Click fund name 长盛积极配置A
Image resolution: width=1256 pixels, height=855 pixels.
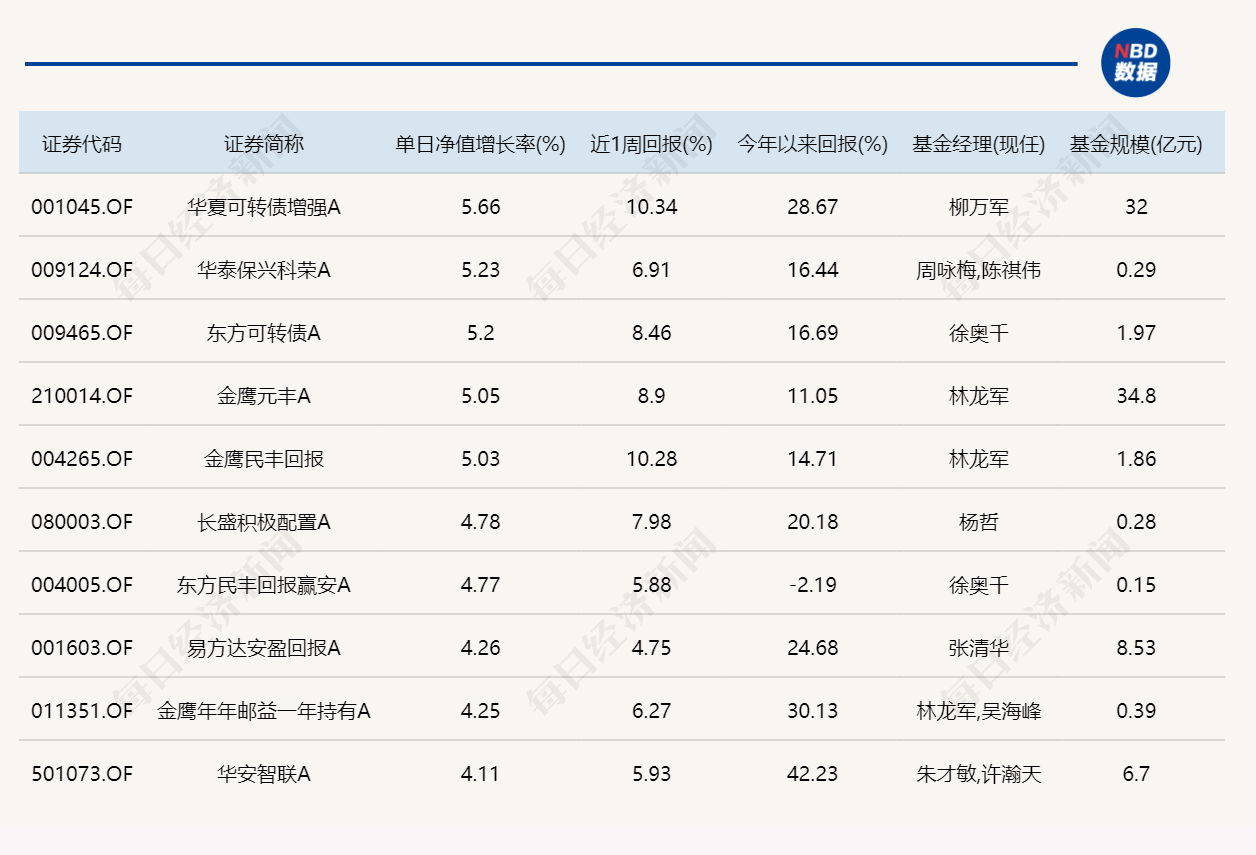(x=264, y=522)
